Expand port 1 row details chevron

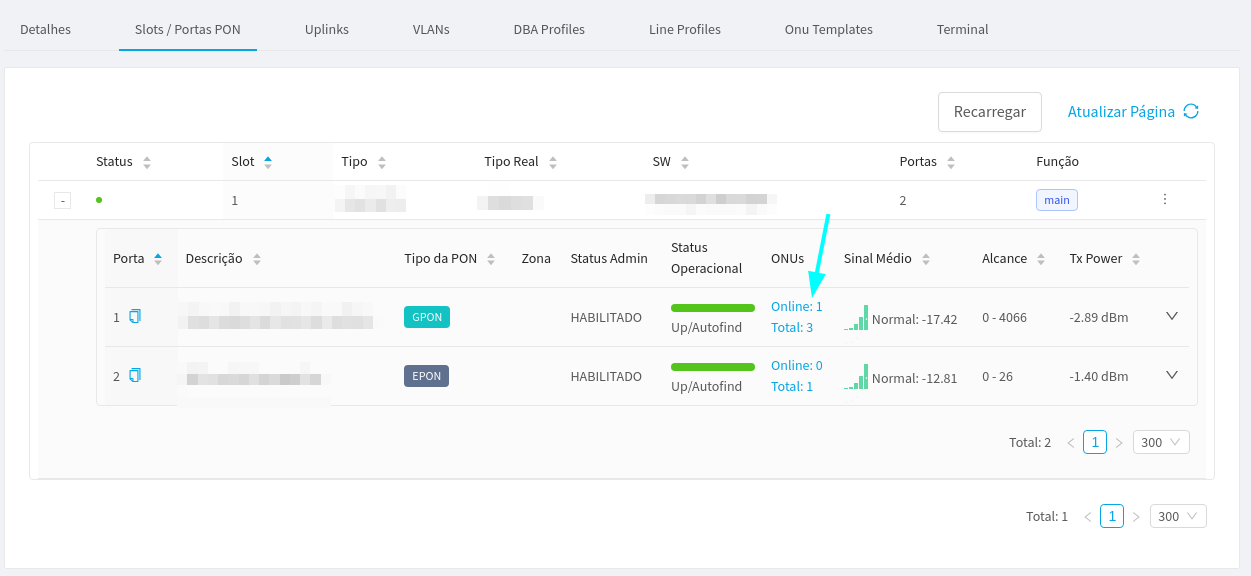coord(1172,316)
